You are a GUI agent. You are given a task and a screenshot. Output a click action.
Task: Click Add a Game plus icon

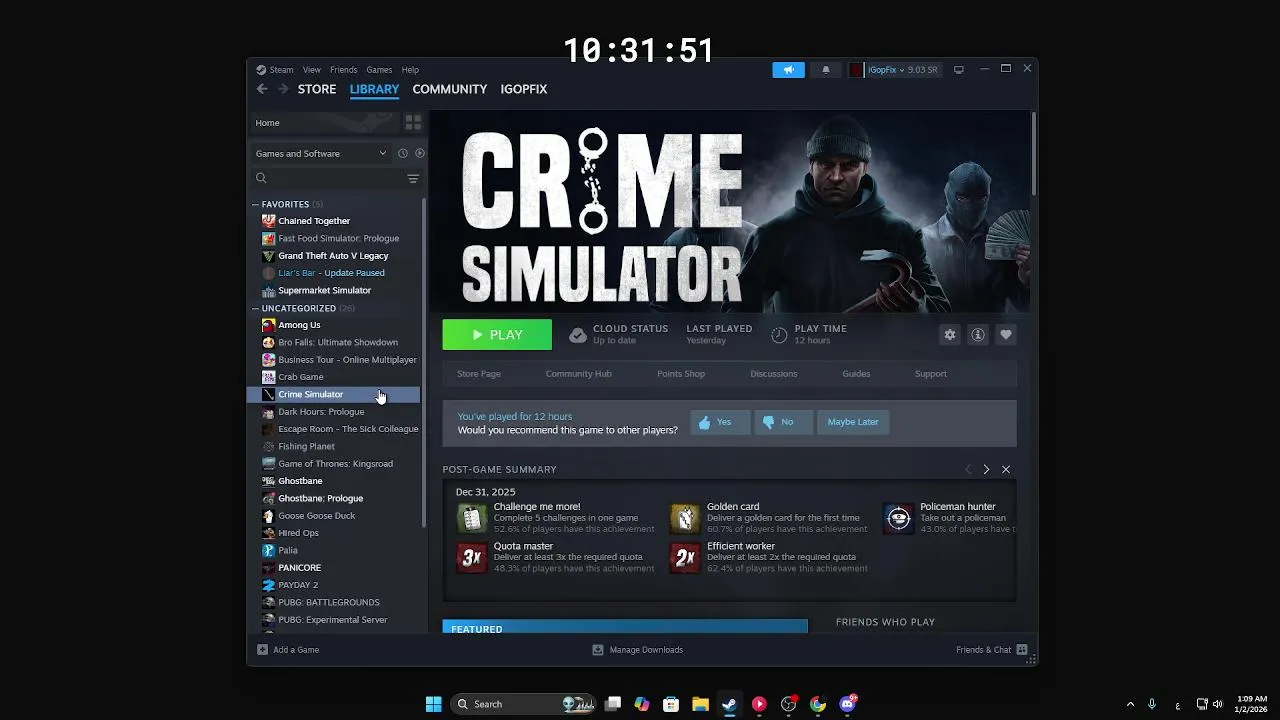coord(262,650)
